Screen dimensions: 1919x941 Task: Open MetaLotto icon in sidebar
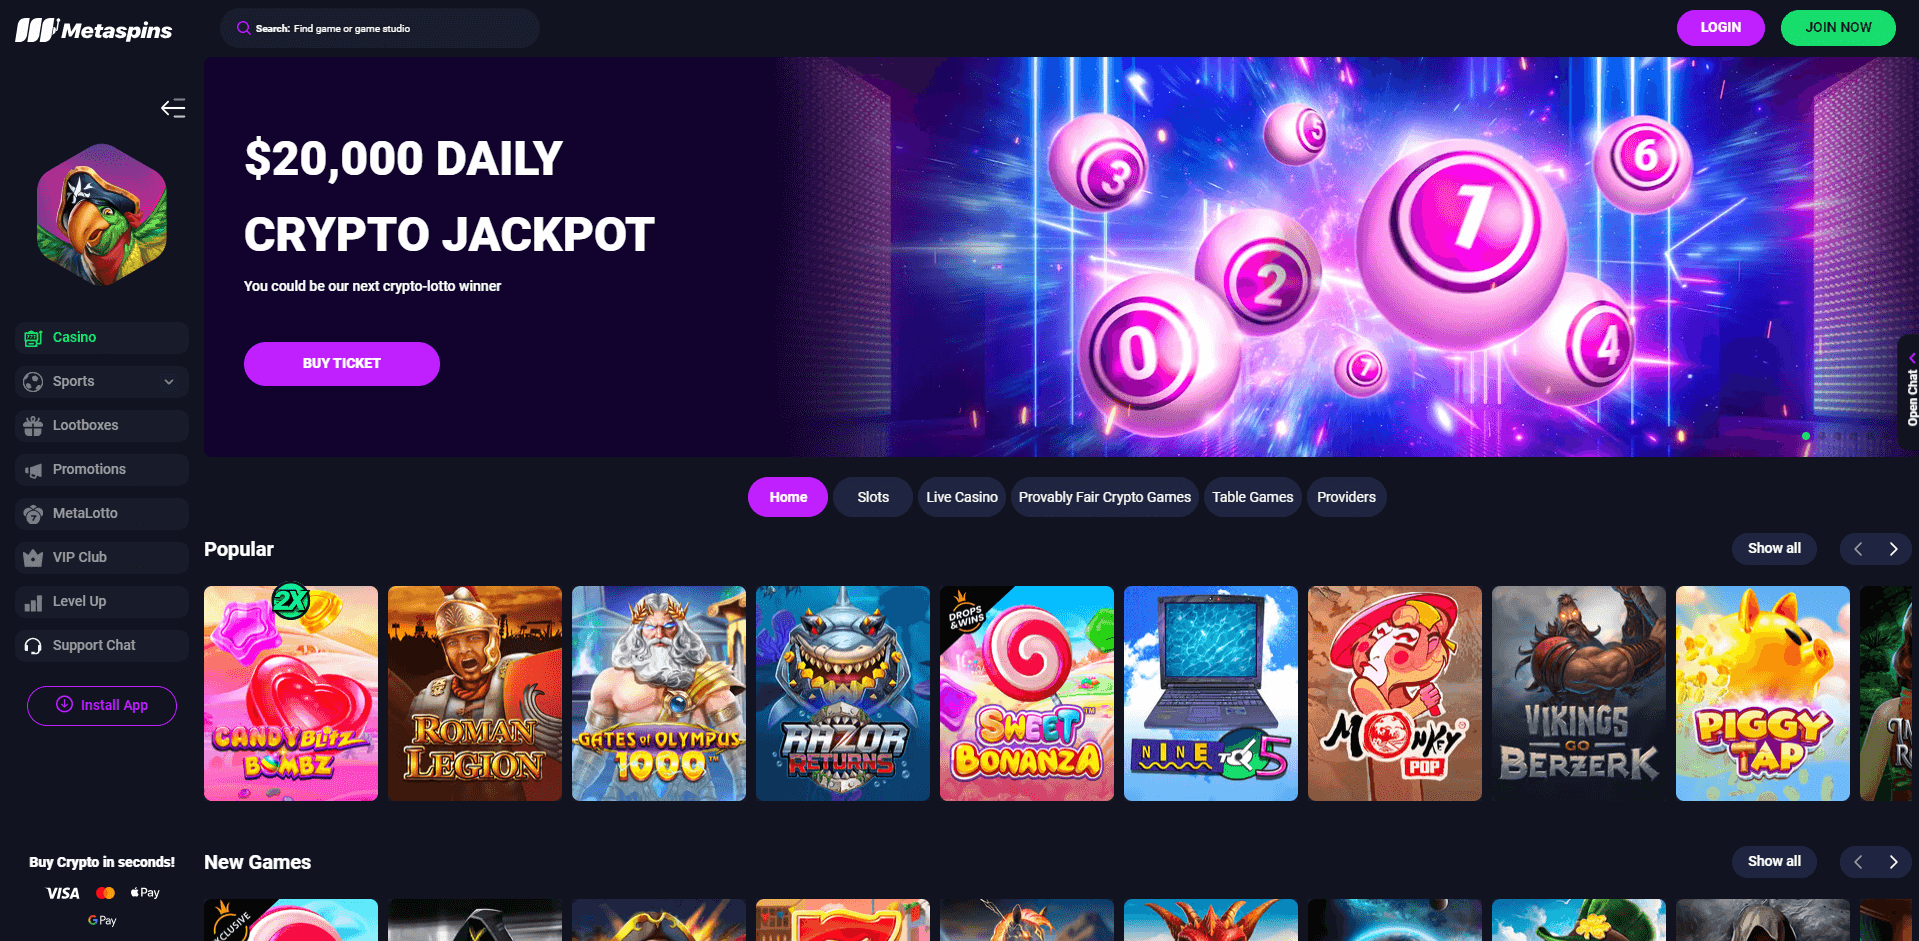tap(33, 514)
